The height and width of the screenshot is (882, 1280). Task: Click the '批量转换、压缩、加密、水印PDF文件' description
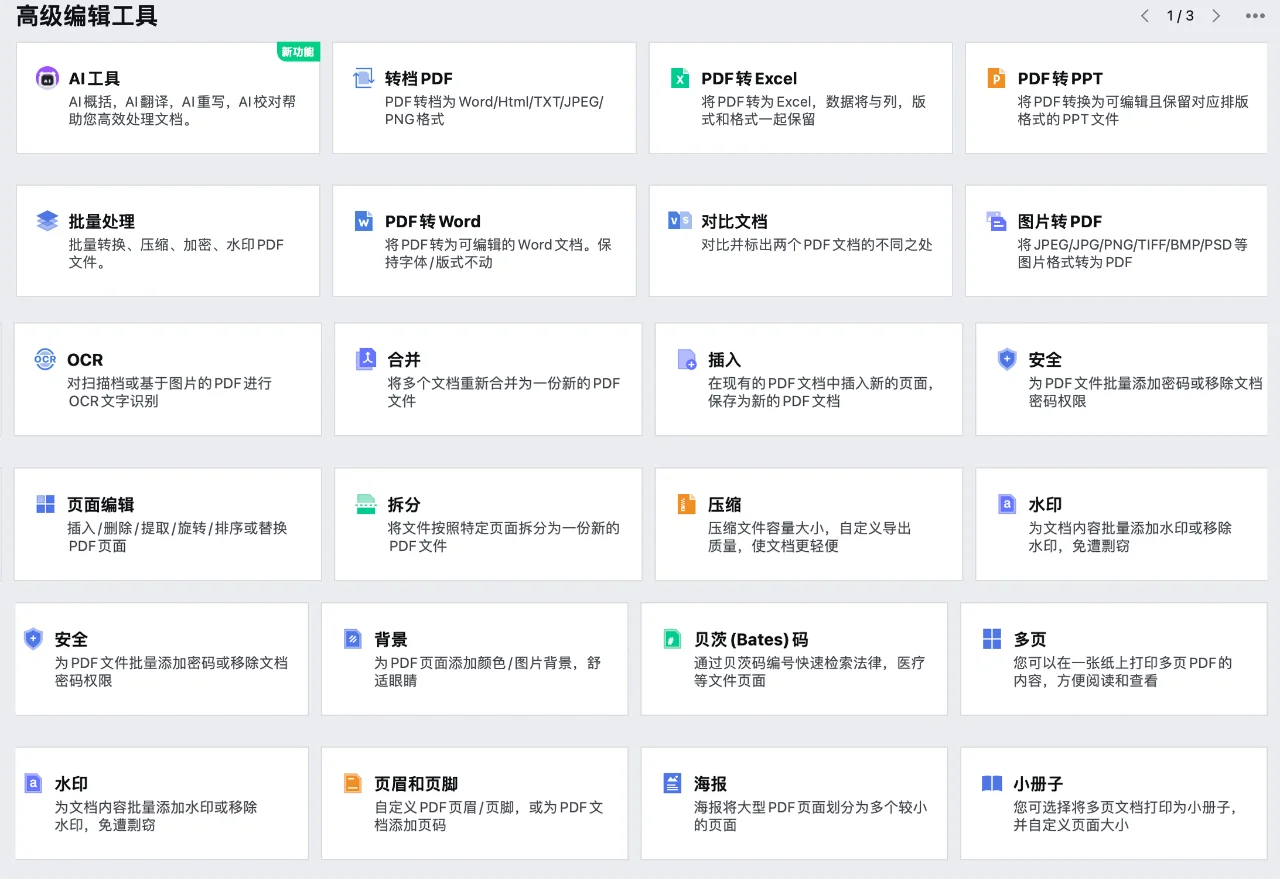coord(177,253)
